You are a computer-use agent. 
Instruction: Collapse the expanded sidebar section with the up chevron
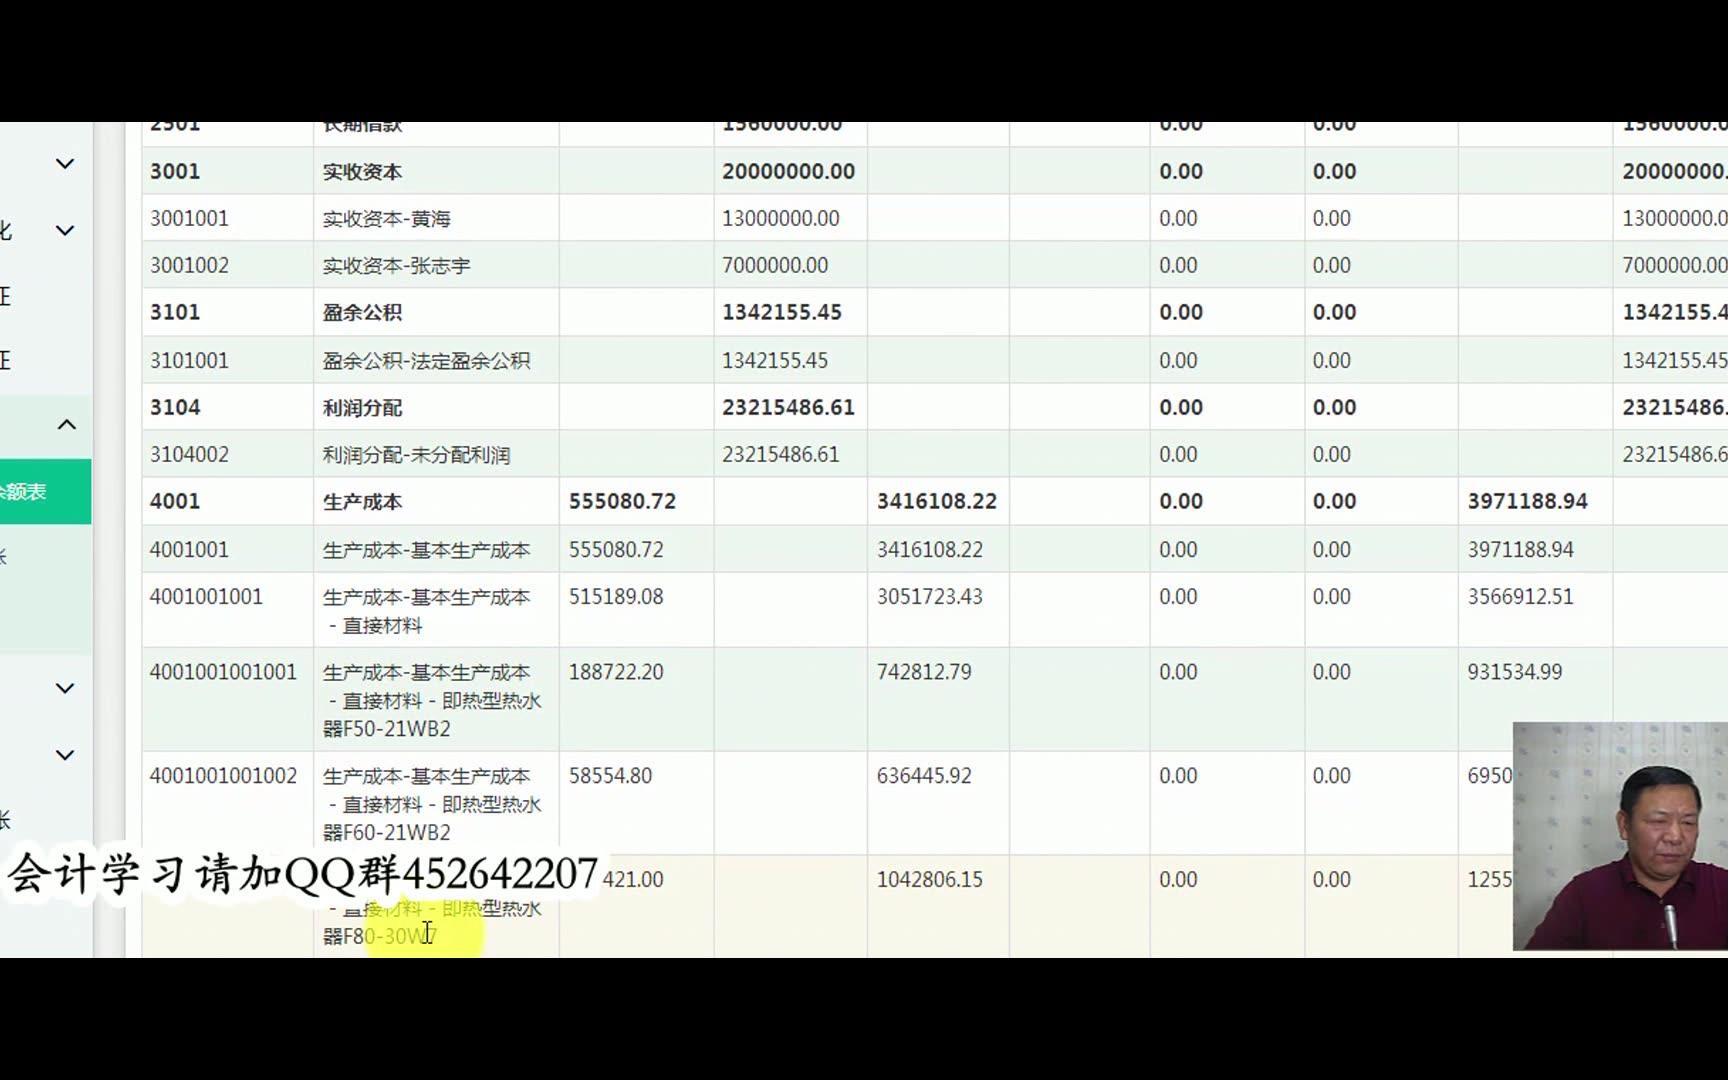tap(65, 424)
